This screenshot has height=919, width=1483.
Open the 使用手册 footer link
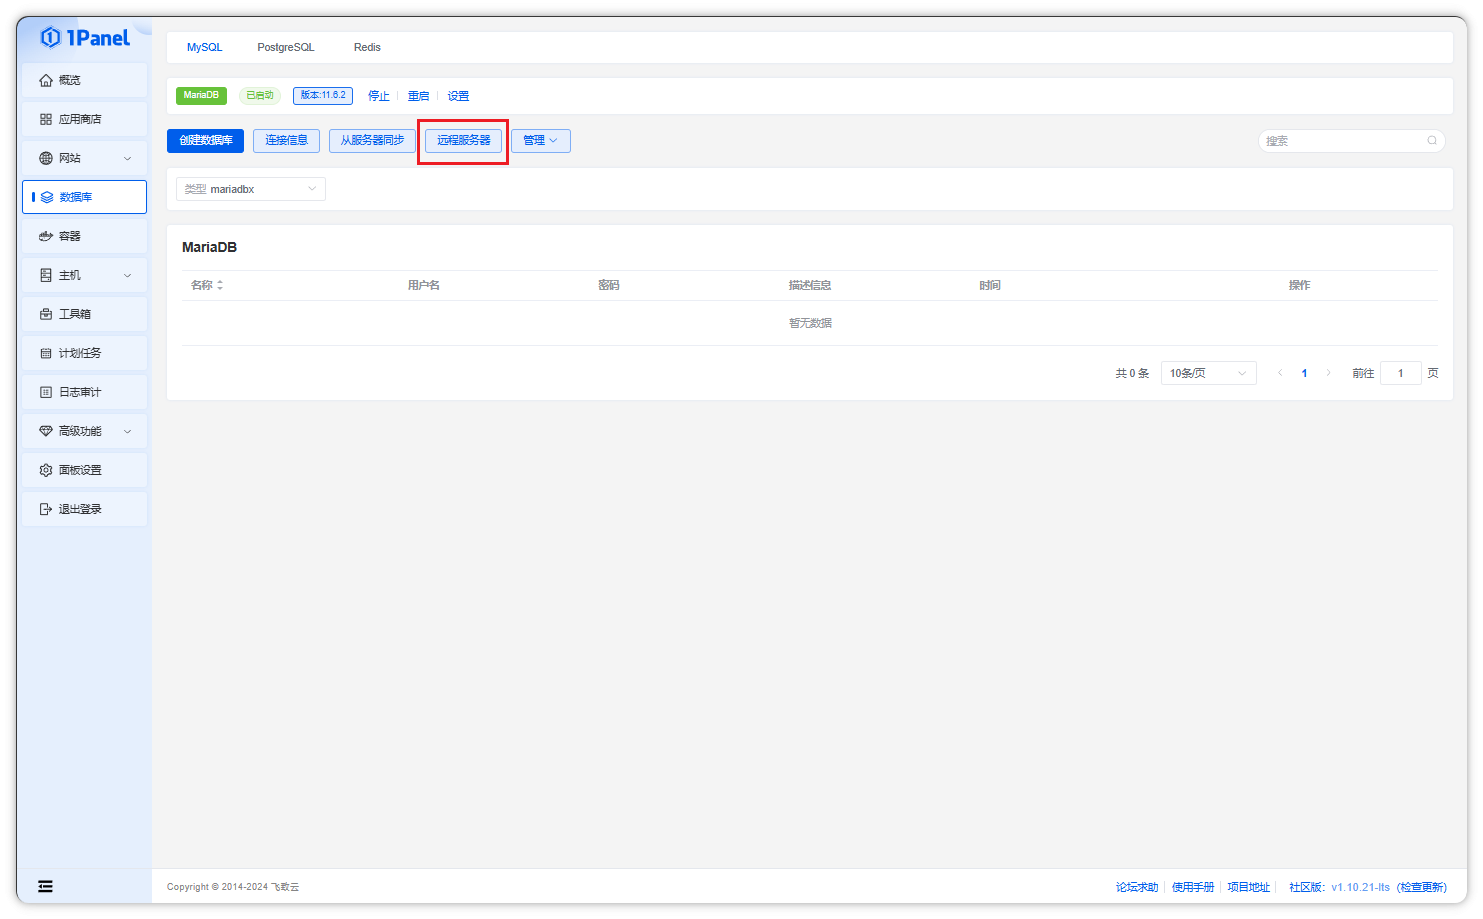[x=1193, y=887]
